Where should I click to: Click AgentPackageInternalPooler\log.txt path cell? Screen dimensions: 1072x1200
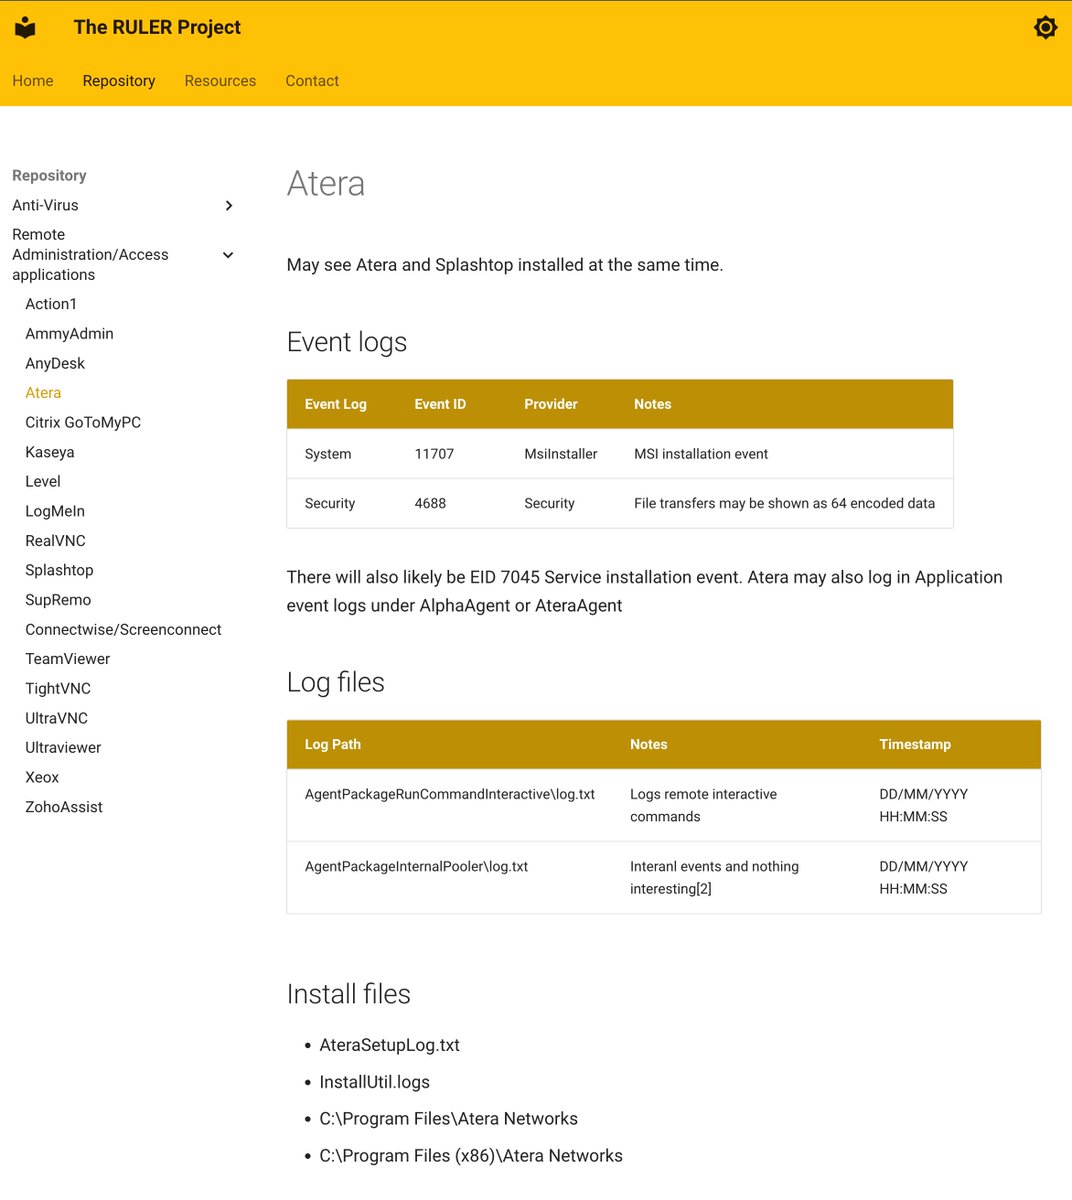(416, 867)
